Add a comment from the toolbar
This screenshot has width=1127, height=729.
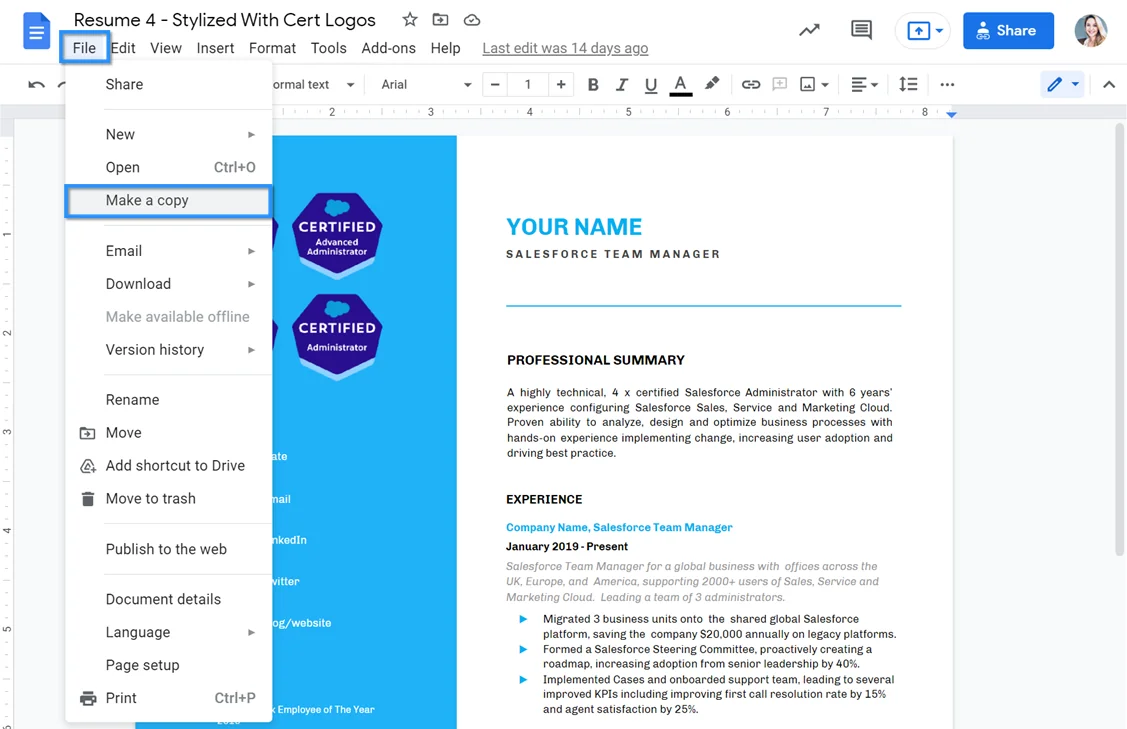click(x=779, y=85)
